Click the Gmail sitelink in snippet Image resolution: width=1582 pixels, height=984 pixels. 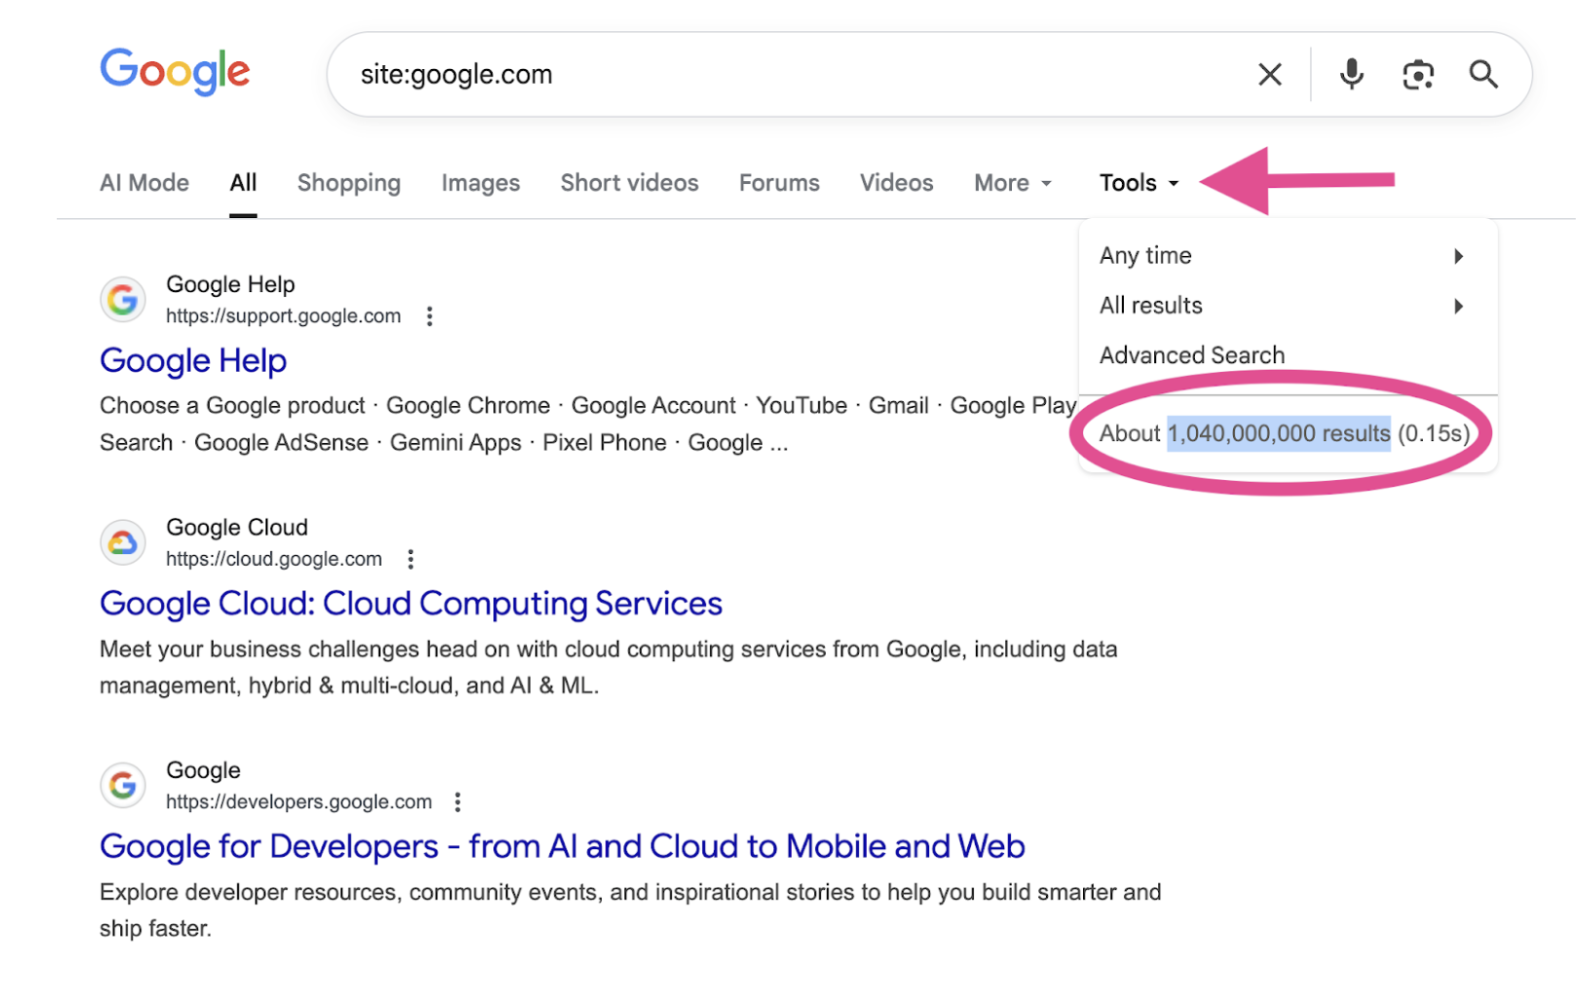(x=898, y=406)
